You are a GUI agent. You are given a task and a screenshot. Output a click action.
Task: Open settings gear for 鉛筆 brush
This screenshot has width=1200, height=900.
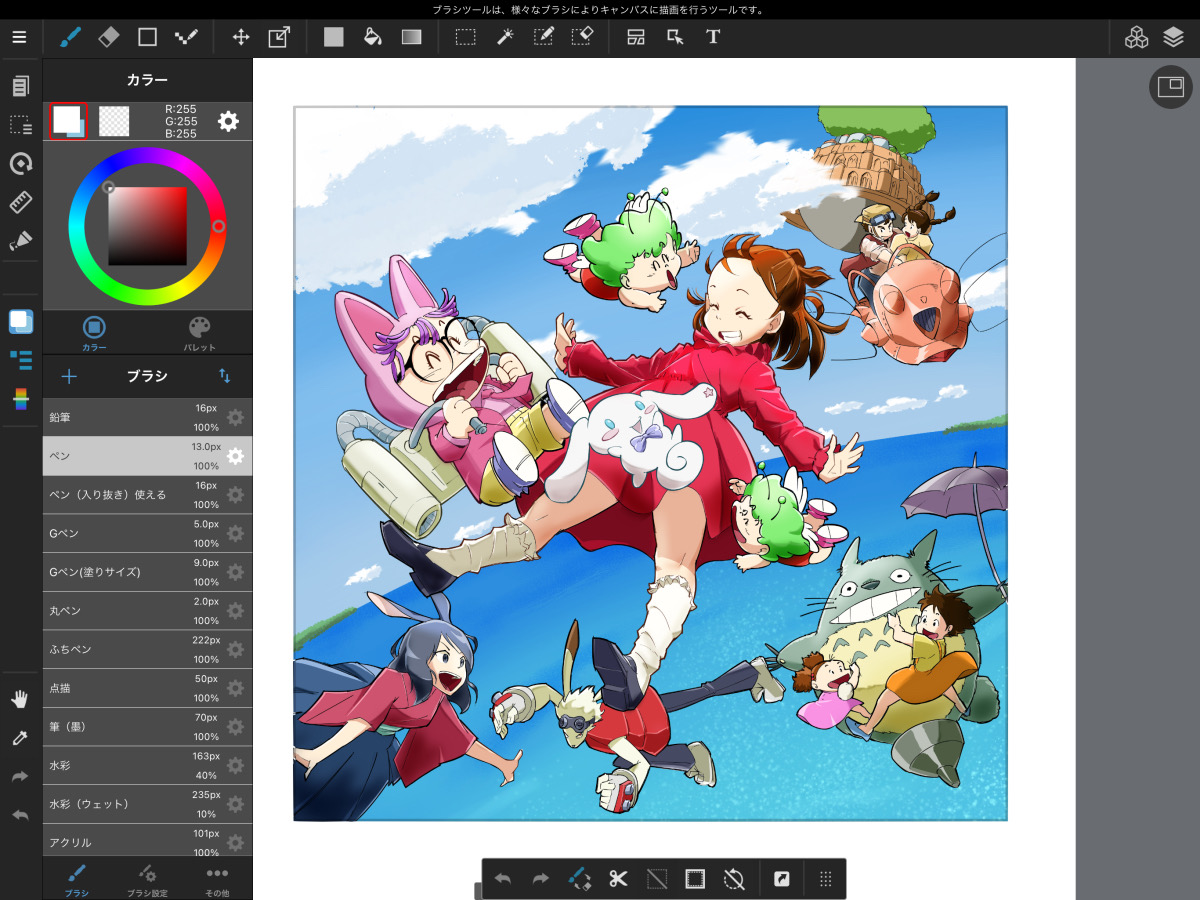click(235, 417)
